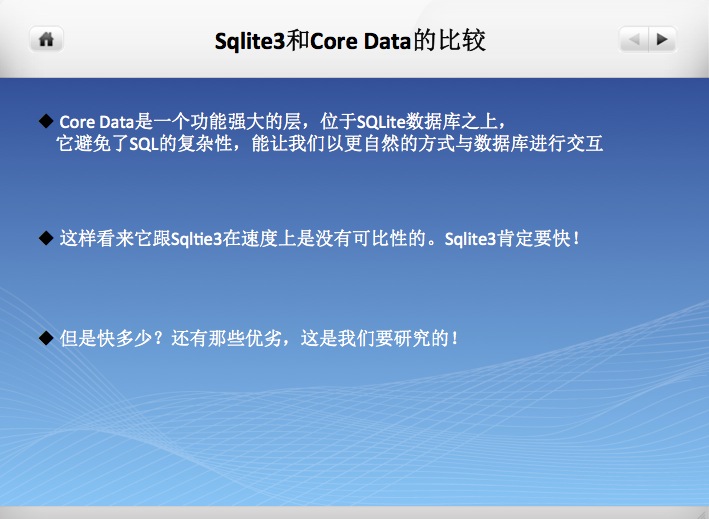Click the line '它避免了SQL的复杂性'
Image resolution: width=709 pixels, height=519 pixels.
[x=330, y=144]
